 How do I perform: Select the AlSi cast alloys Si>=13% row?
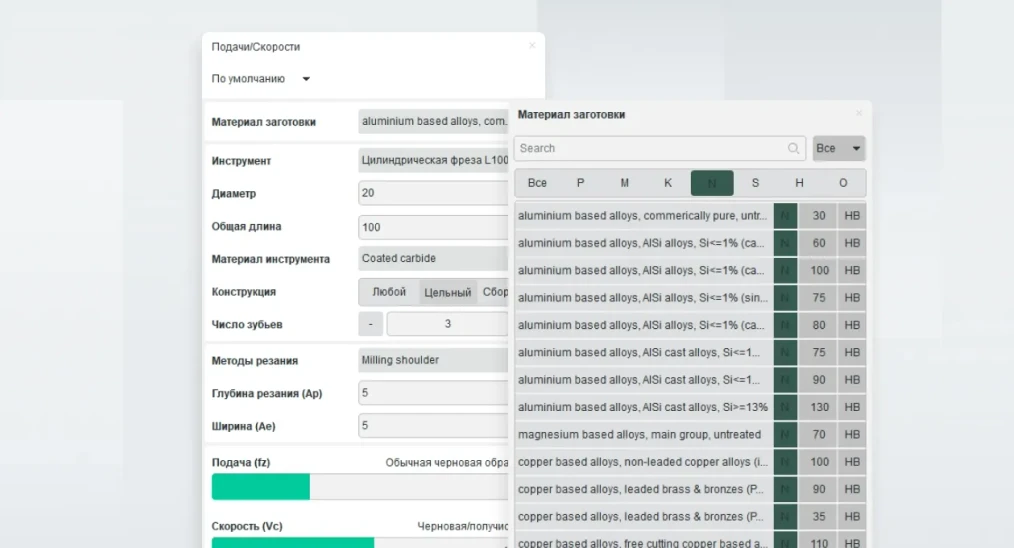pos(643,408)
